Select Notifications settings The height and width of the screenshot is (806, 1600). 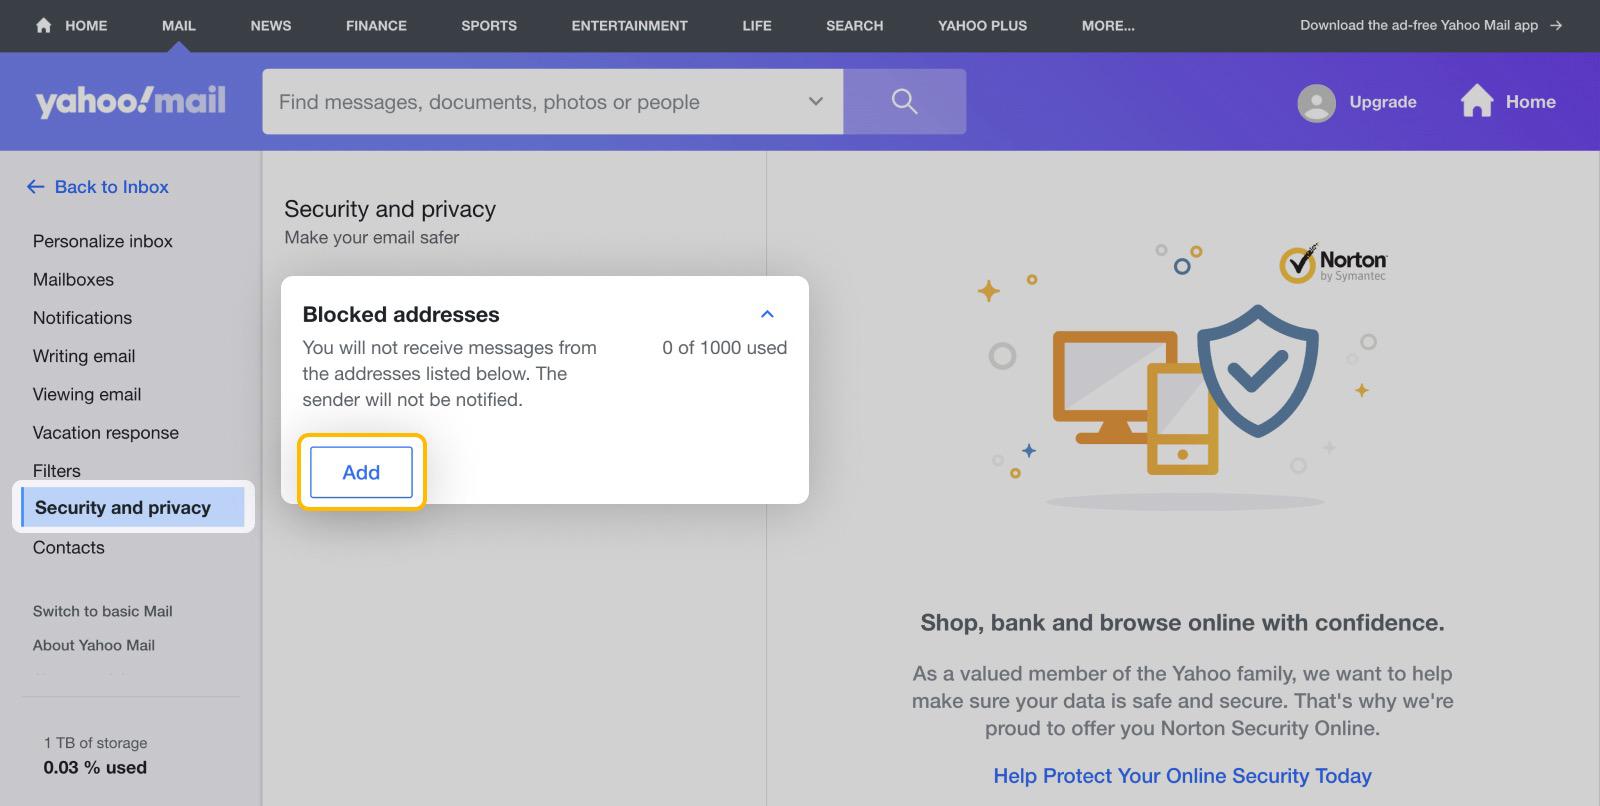(x=82, y=317)
